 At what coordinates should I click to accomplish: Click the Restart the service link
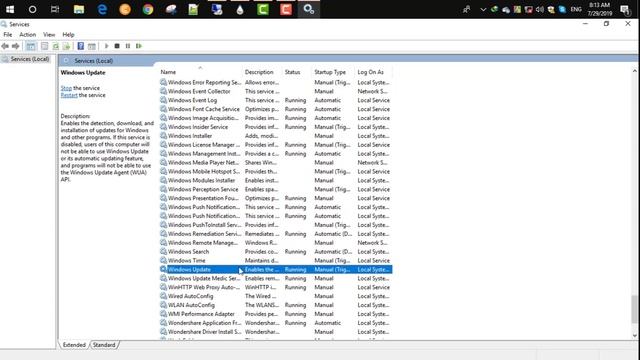point(69,95)
